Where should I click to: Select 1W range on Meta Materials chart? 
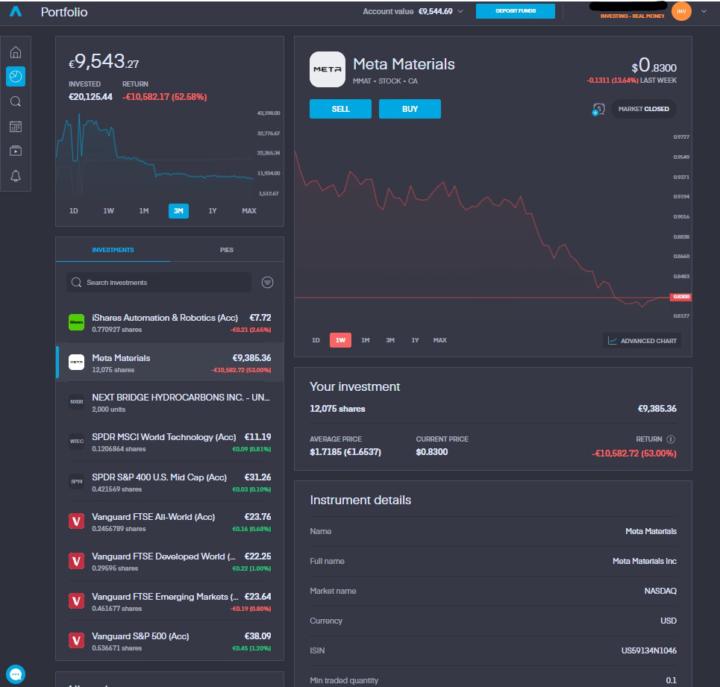point(340,340)
